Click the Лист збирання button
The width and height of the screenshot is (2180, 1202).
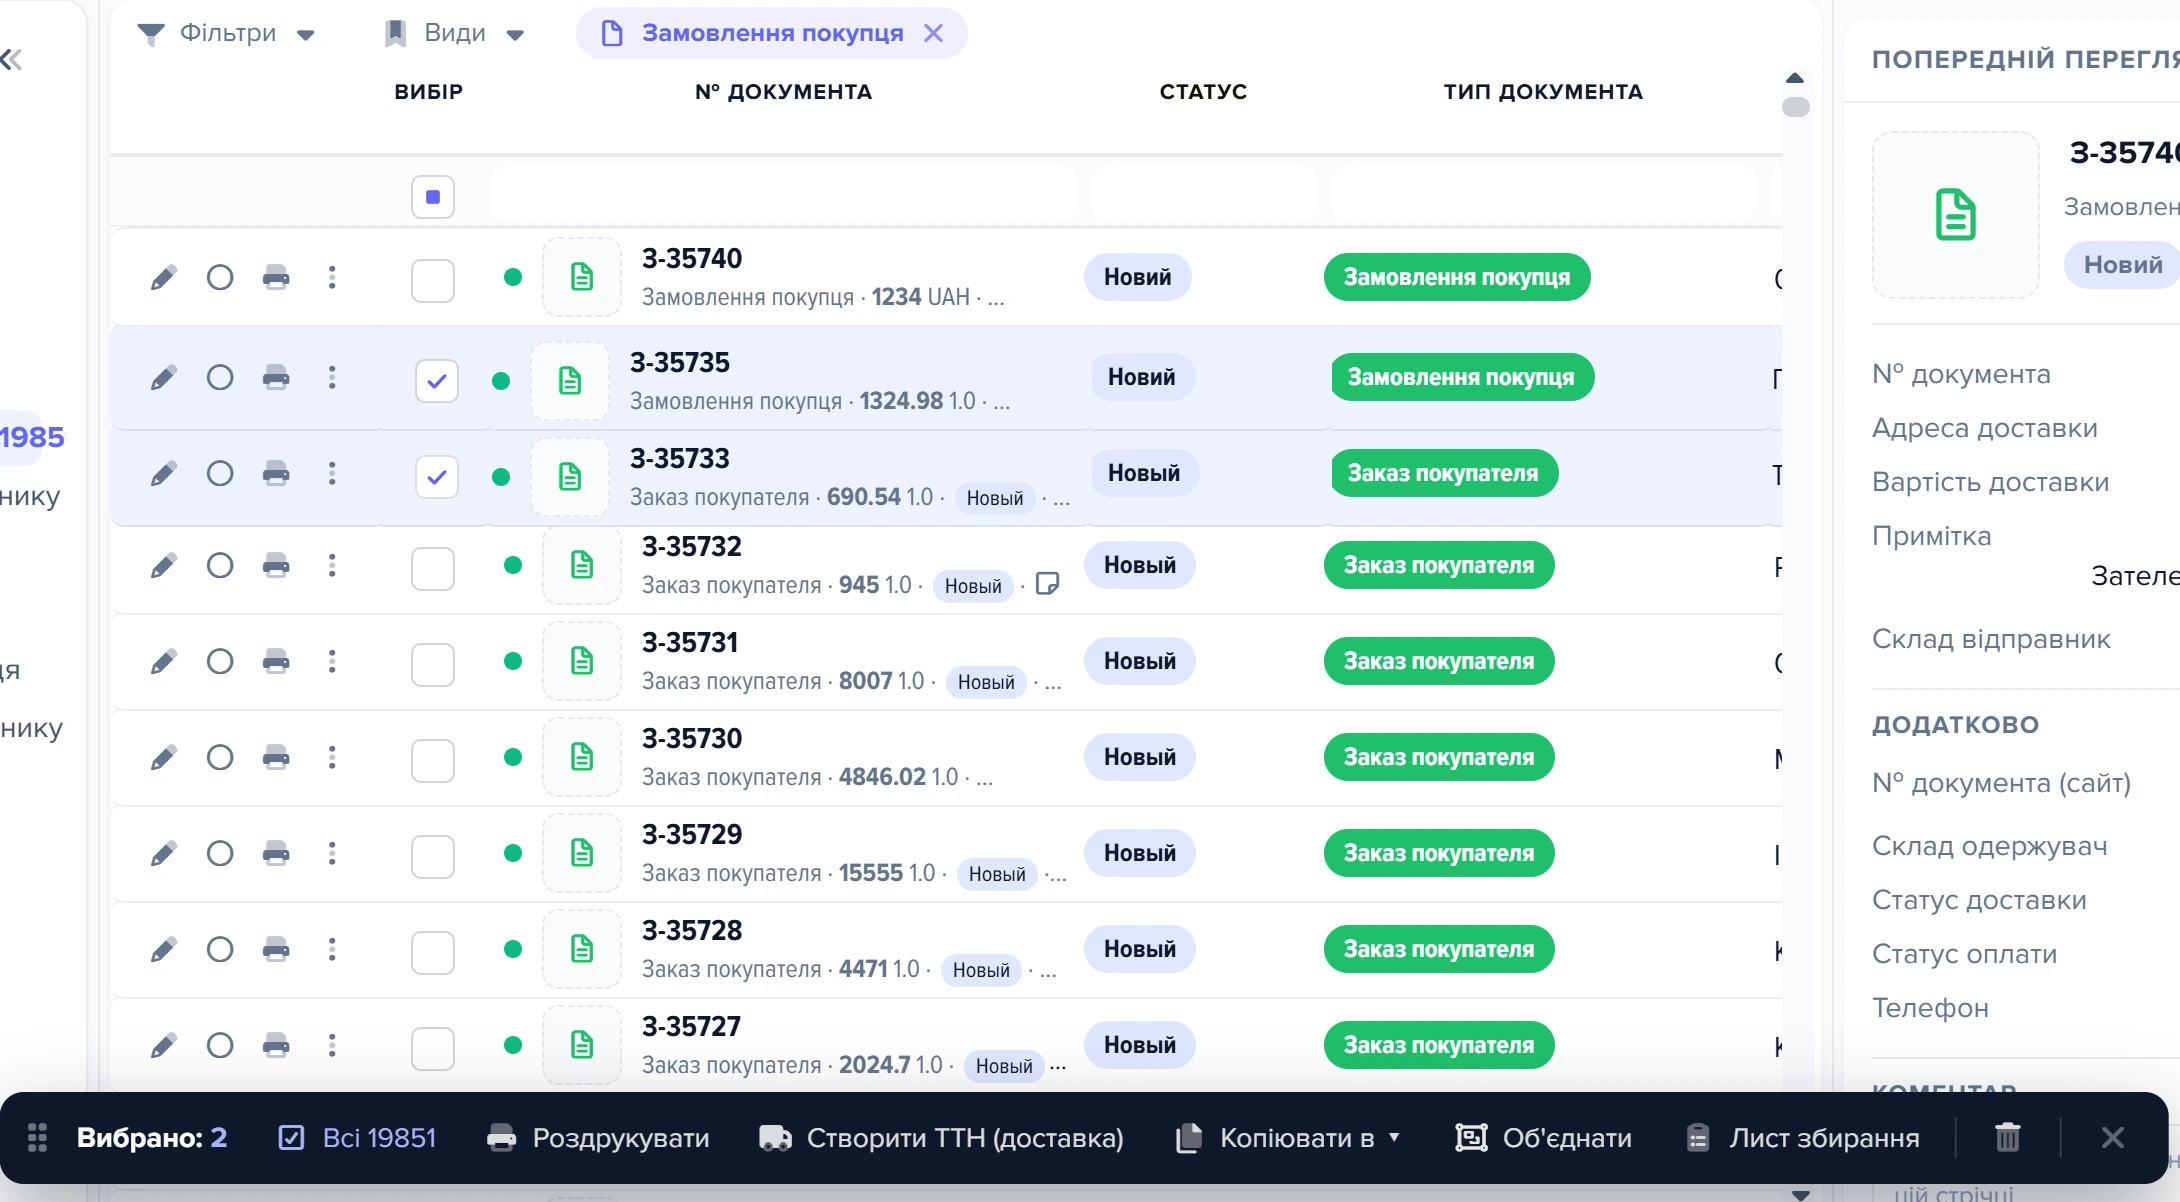[x=1802, y=1137]
